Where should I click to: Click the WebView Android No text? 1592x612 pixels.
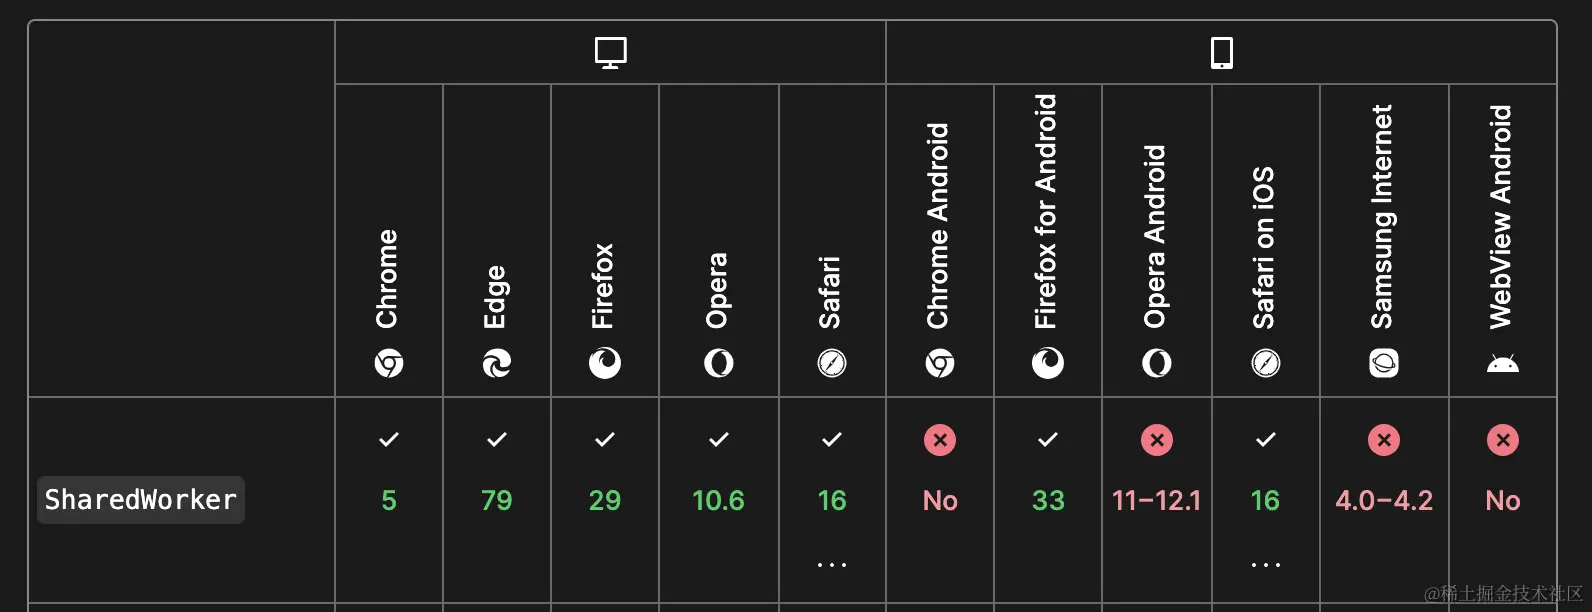[x=1502, y=500]
